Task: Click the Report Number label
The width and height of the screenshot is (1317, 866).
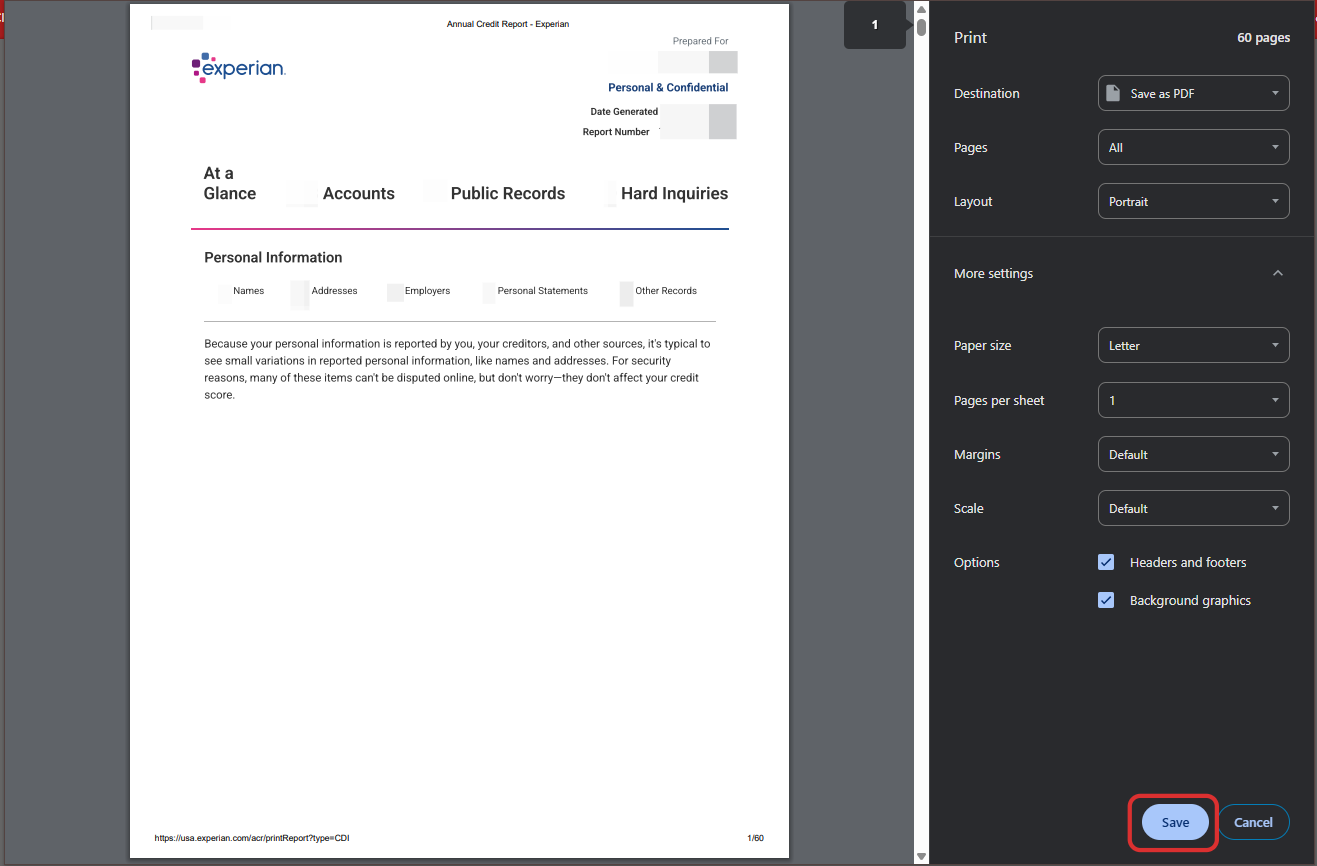Action: point(616,132)
